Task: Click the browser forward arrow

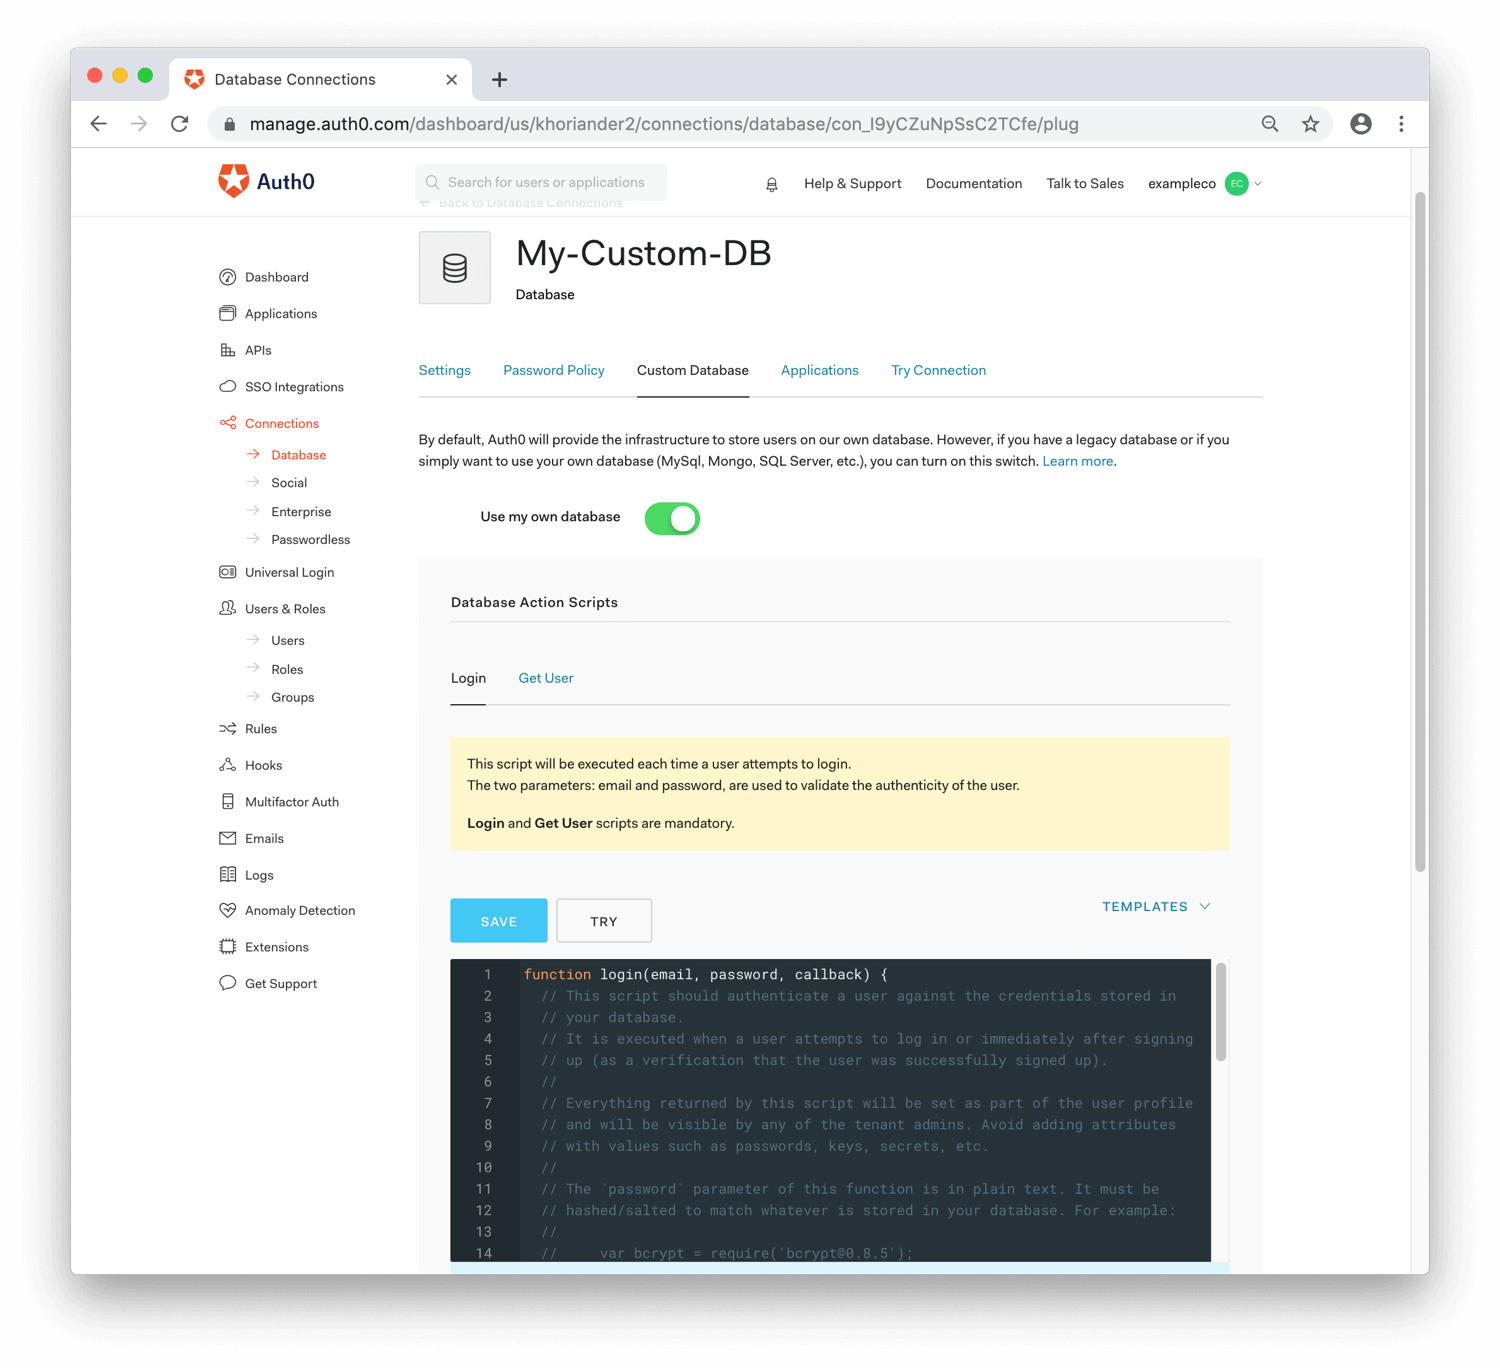Action: 139,124
